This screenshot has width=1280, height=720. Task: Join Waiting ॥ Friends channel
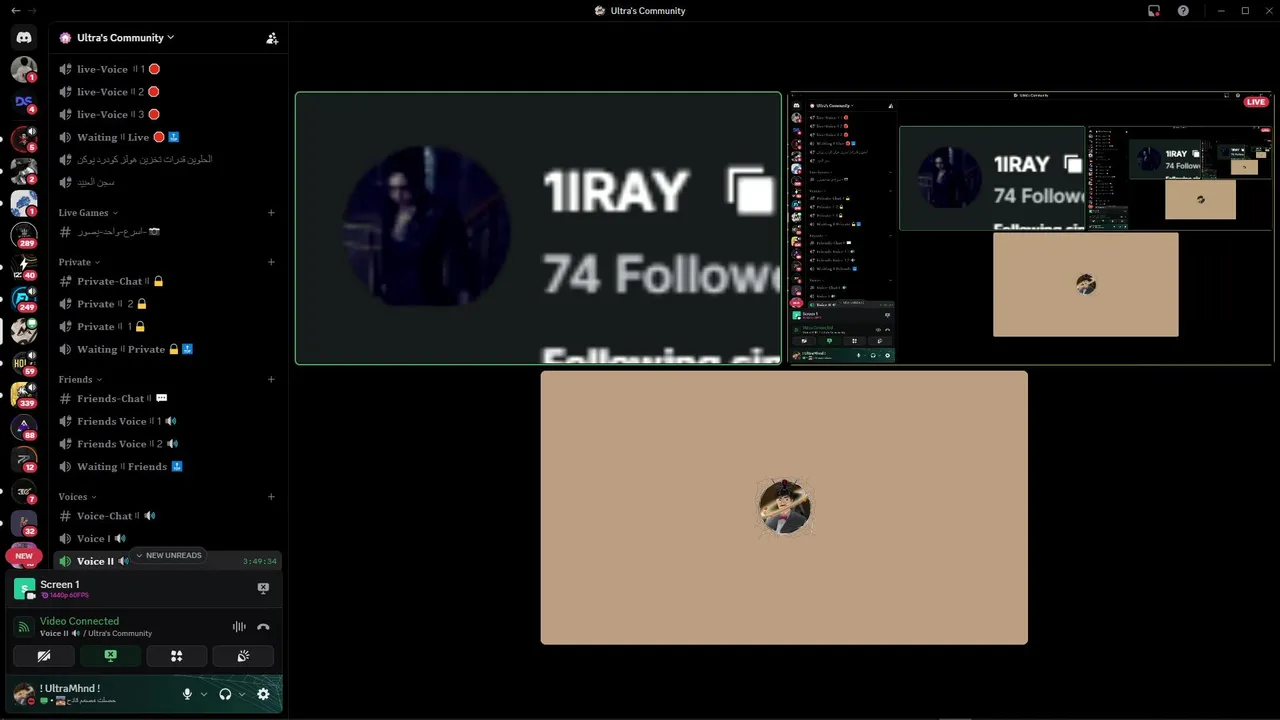(x=167, y=466)
